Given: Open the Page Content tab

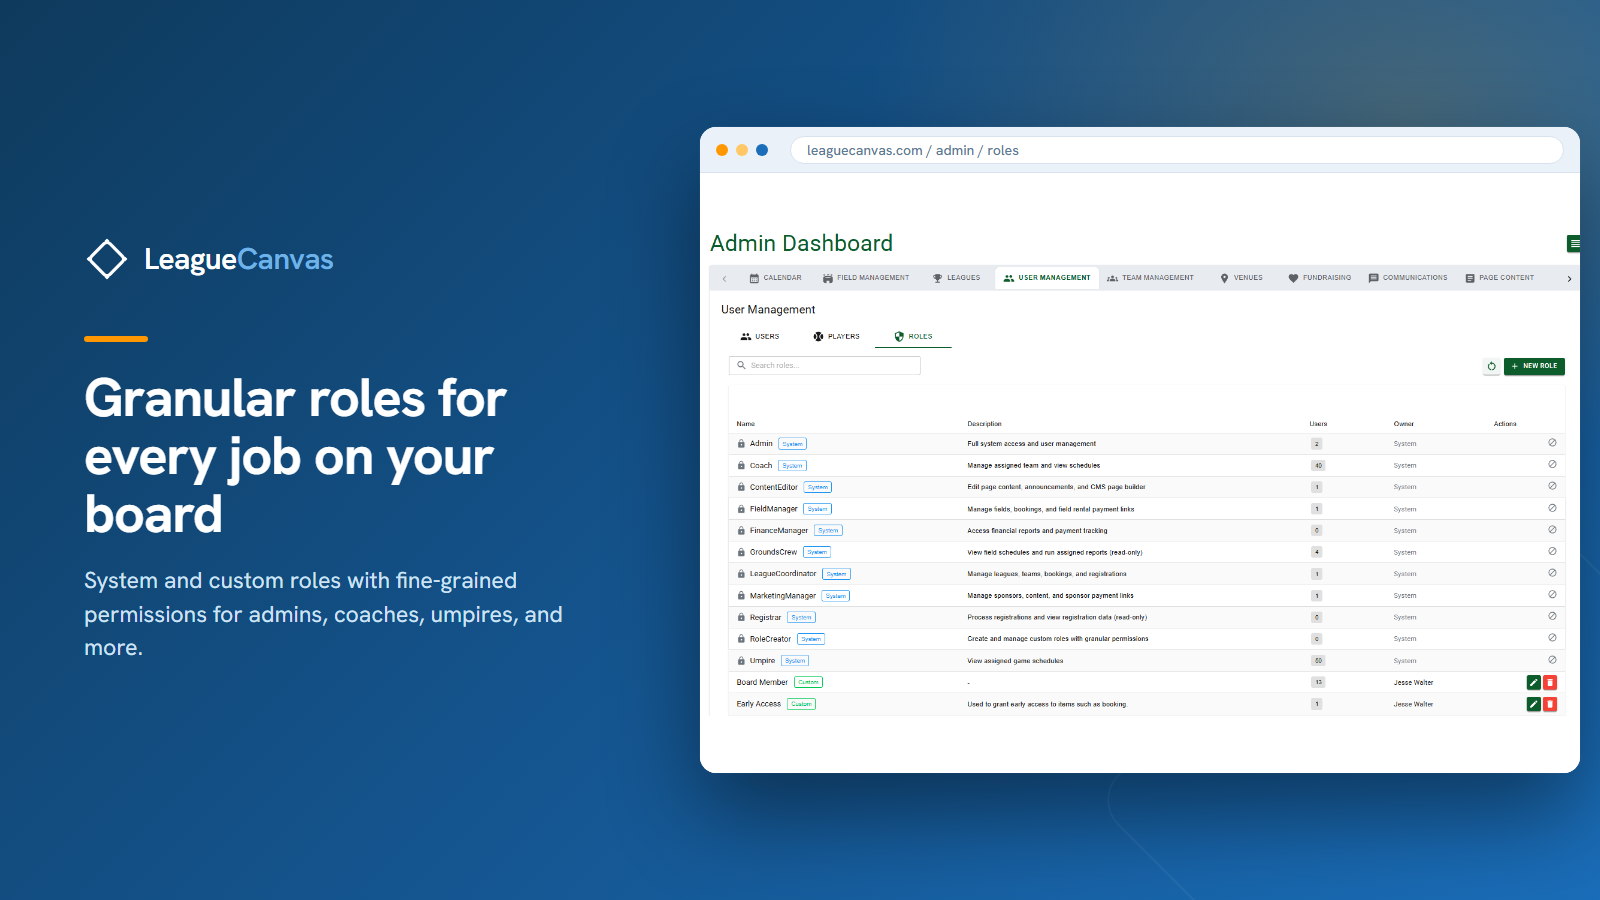Looking at the screenshot, I should point(1500,278).
